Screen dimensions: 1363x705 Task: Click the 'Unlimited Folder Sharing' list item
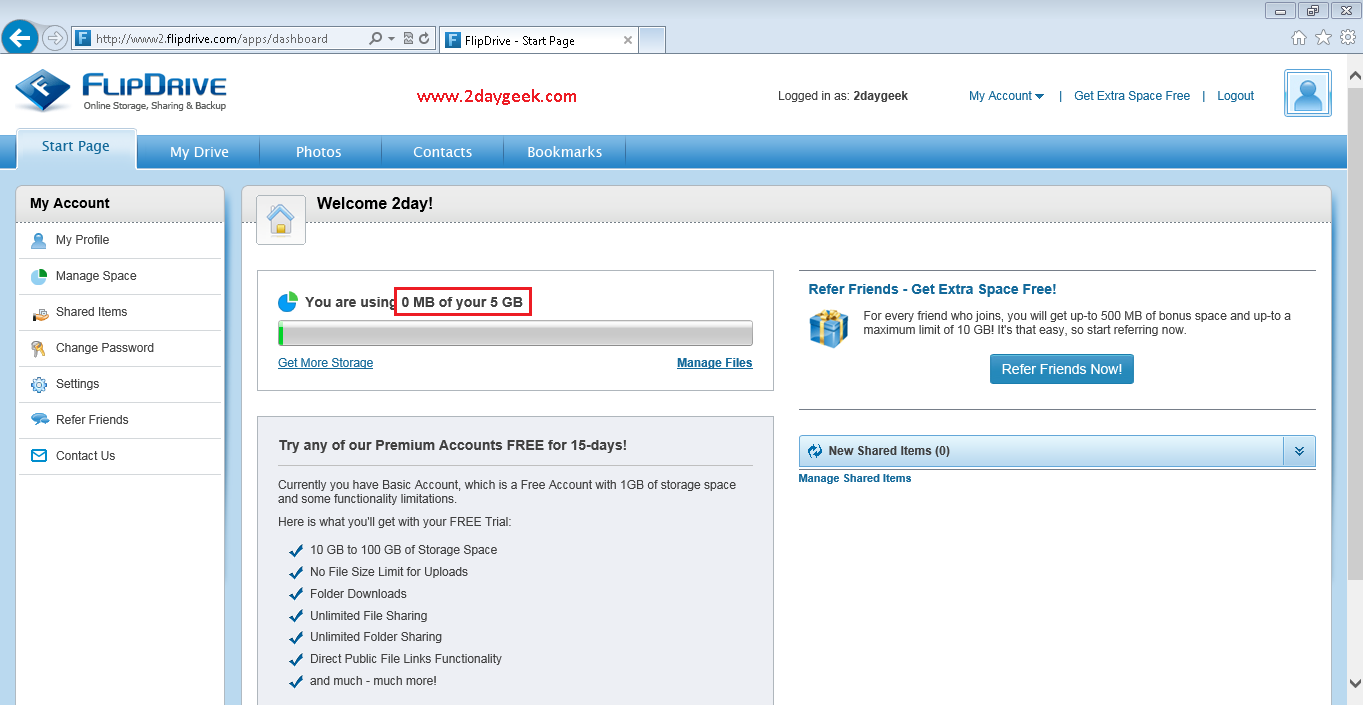pyautogui.click(x=376, y=637)
